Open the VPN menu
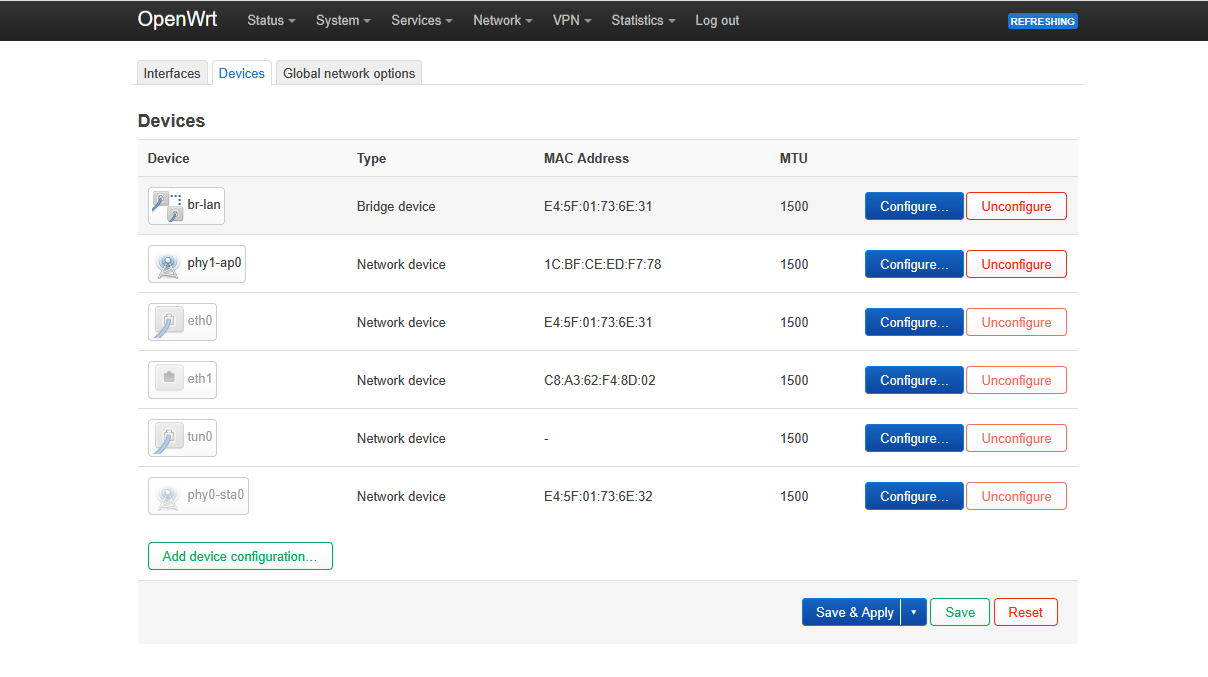Screen dimensions: 1208x677 pyautogui.click(x=572, y=20)
